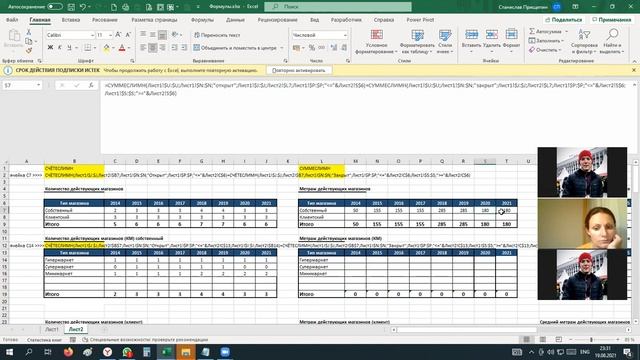Switch to the Формулы tab
Viewport: 640px width, 360px height.
pyautogui.click(x=202, y=20)
